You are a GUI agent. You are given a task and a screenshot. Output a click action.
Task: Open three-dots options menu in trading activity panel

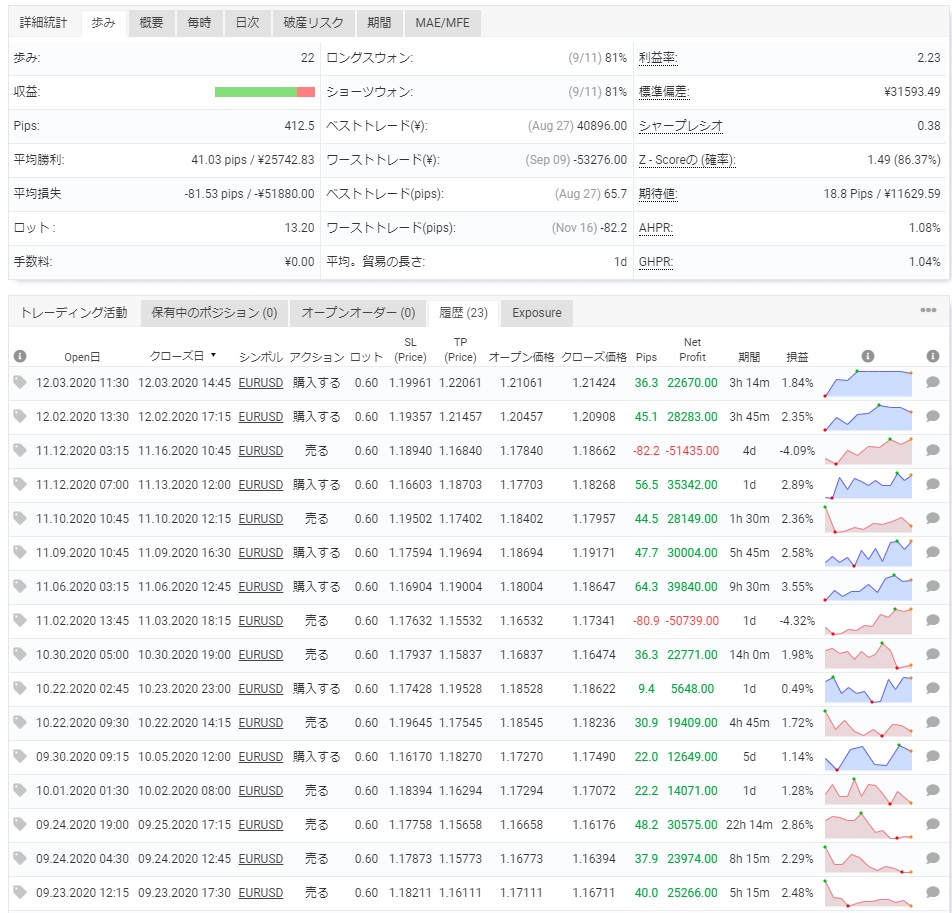click(928, 310)
